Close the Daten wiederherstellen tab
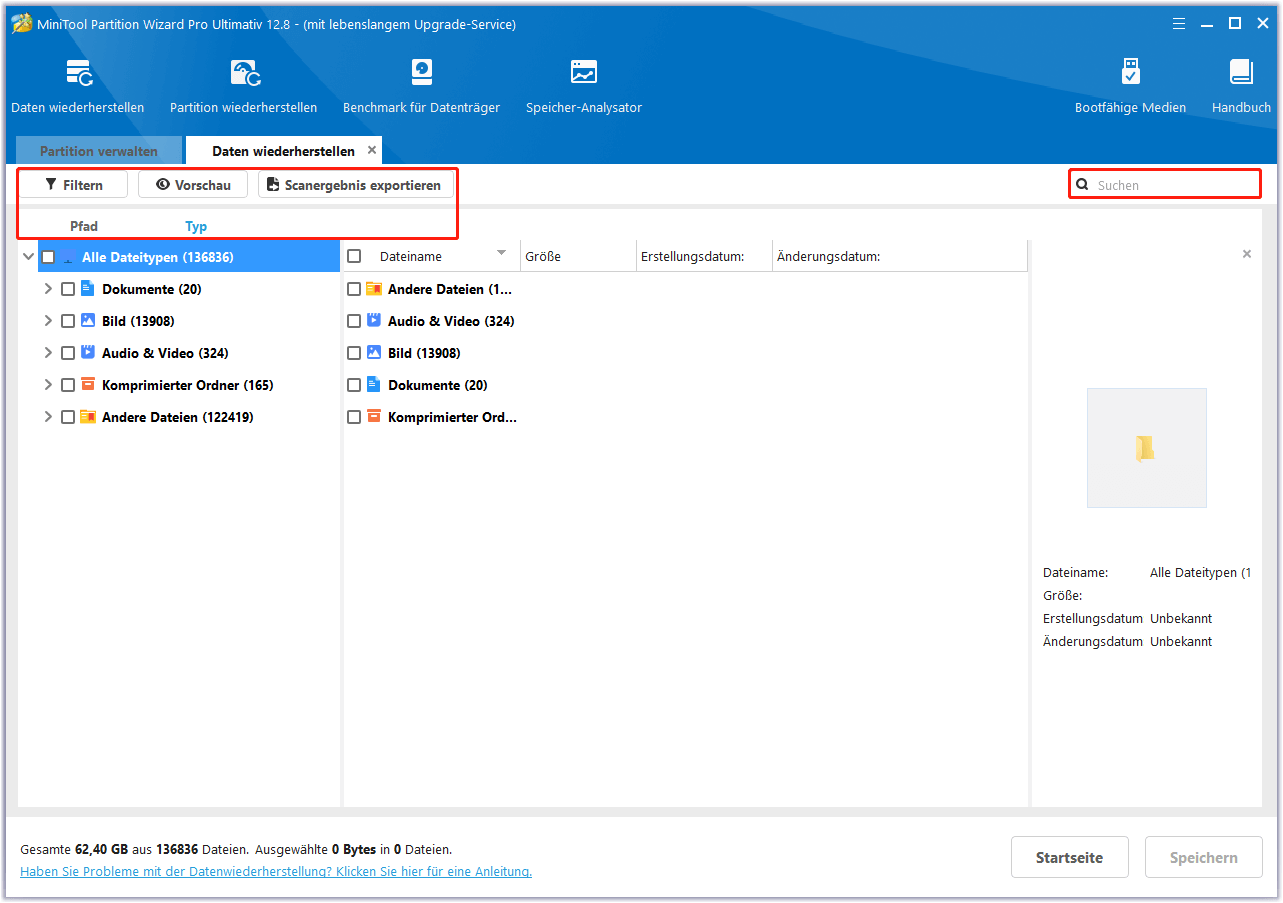The width and height of the screenshot is (1283, 903). click(x=372, y=150)
